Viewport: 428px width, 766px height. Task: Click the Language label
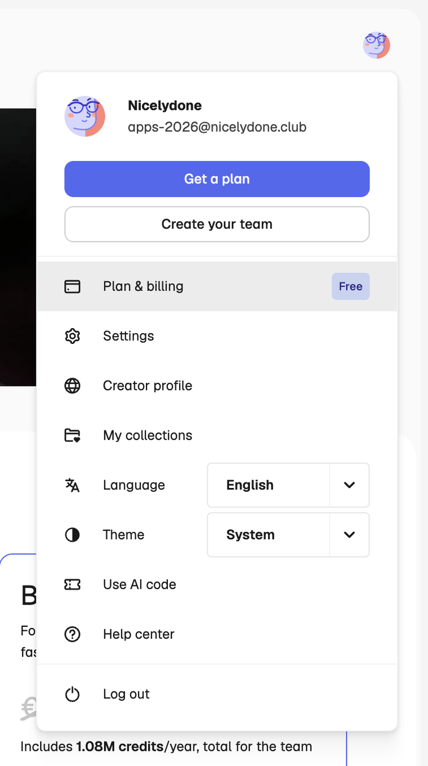pyautogui.click(x=134, y=485)
